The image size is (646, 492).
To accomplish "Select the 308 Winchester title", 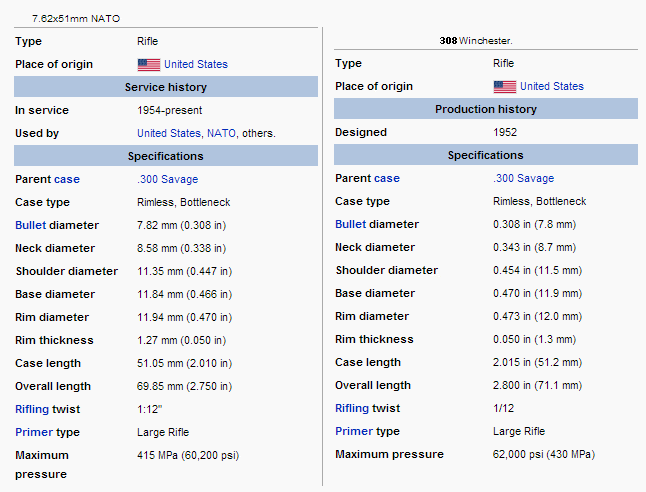I will coord(476,41).
